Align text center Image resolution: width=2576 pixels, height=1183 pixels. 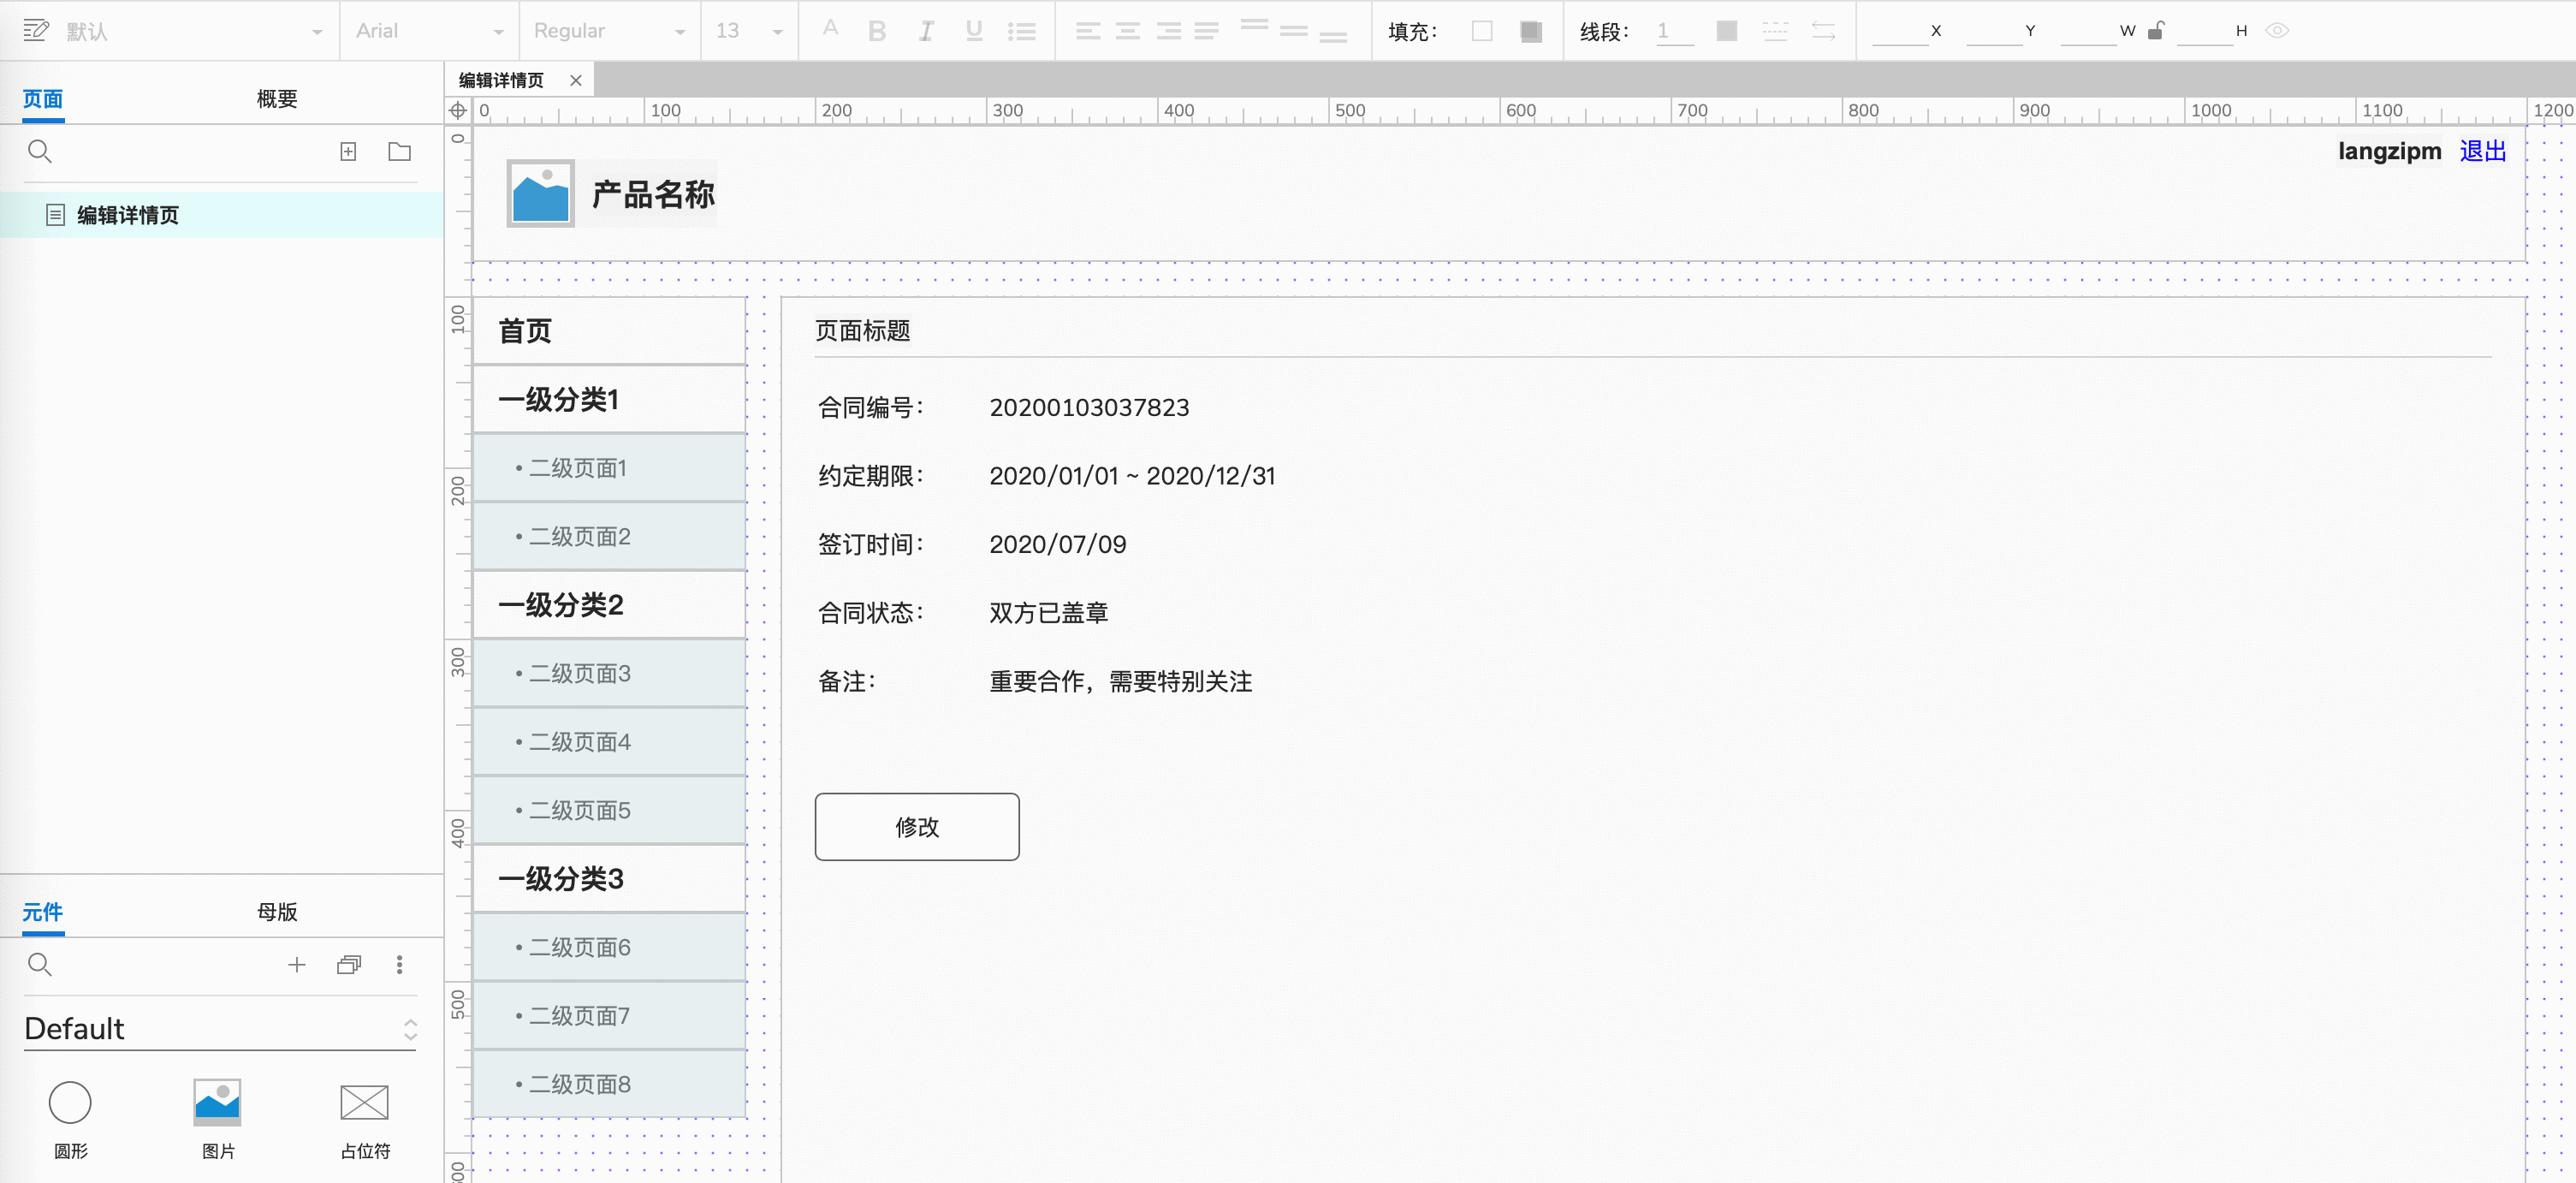click(1128, 31)
